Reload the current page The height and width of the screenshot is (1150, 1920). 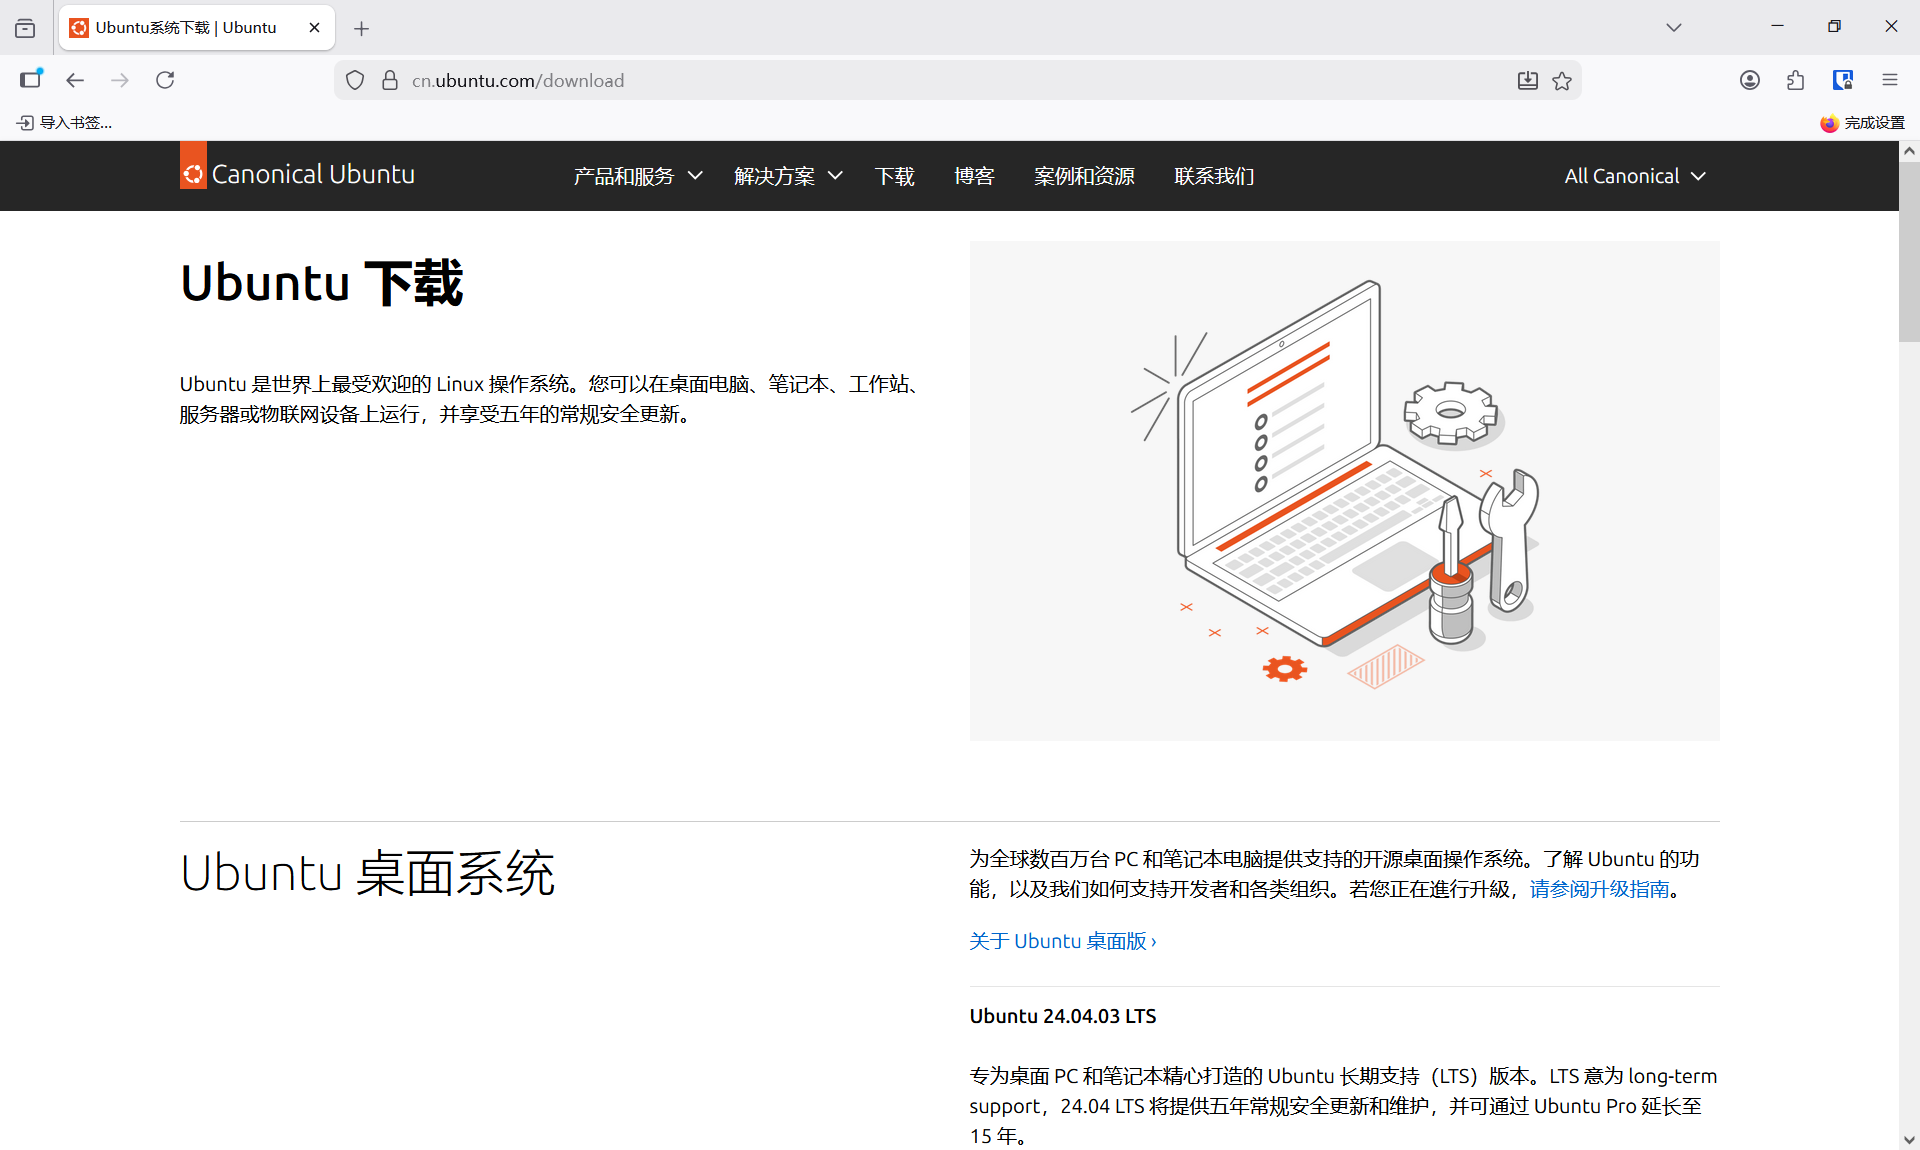tap(165, 80)
